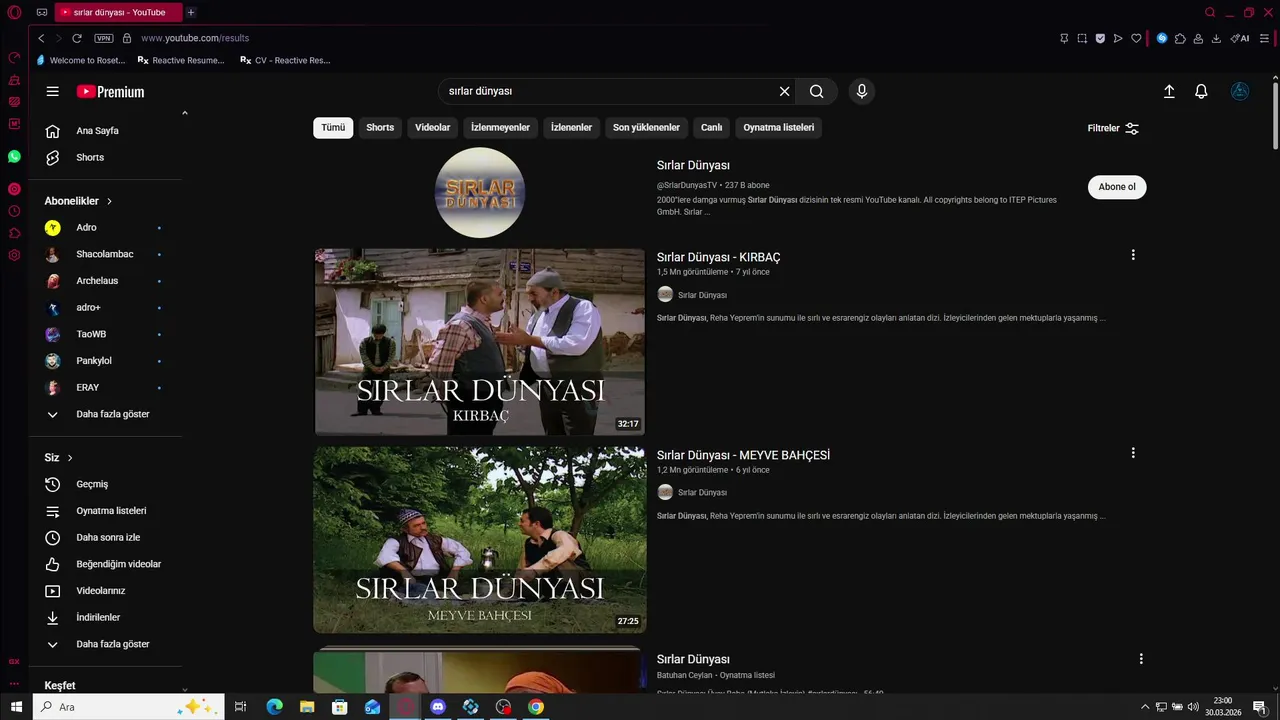1280x720 pixels.
Task: Select the Shorts filter chip
Action: click(380, 128)
